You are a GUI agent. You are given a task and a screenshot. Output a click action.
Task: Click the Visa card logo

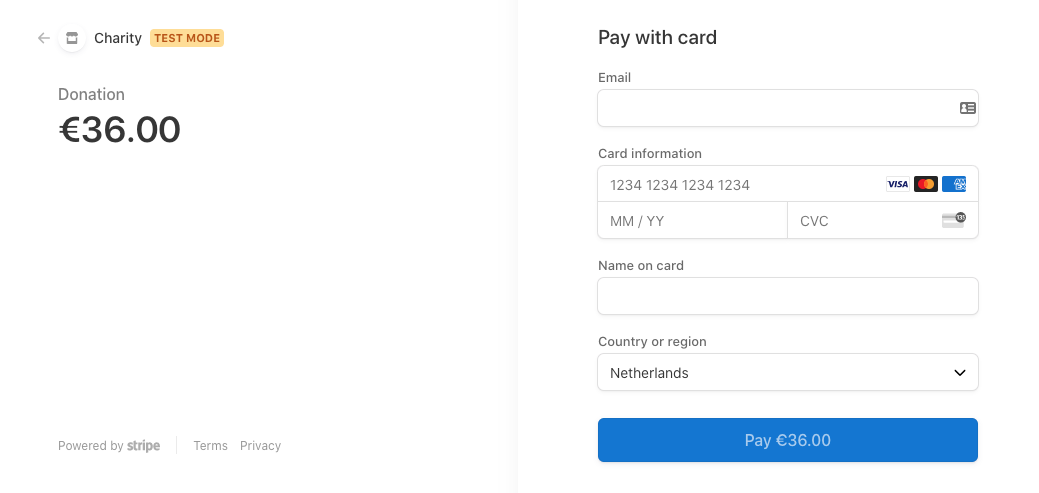coord(897,184)
